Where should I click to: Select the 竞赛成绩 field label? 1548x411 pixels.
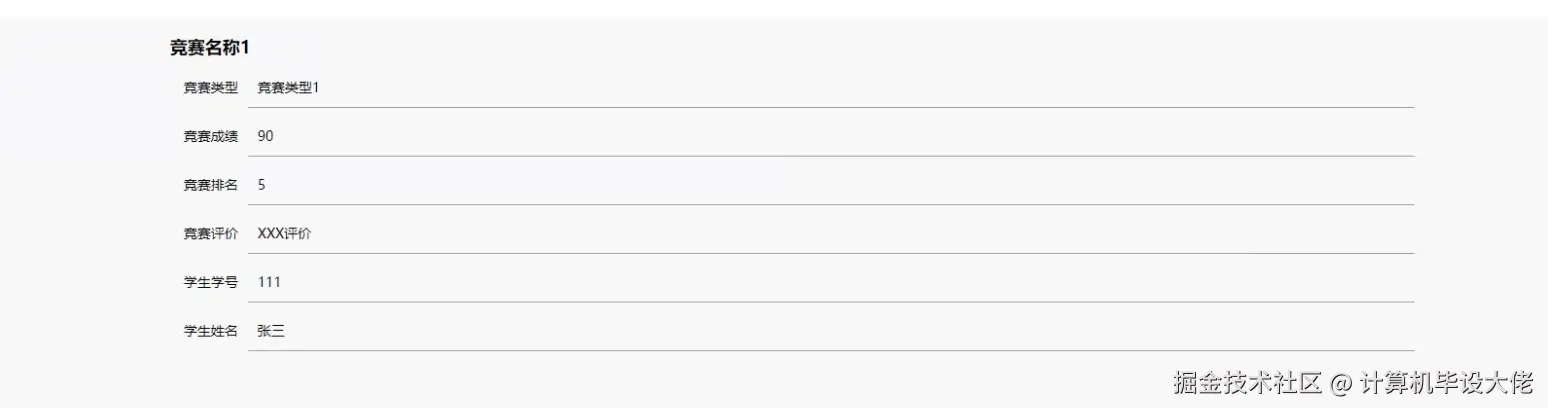coord(210,137)
